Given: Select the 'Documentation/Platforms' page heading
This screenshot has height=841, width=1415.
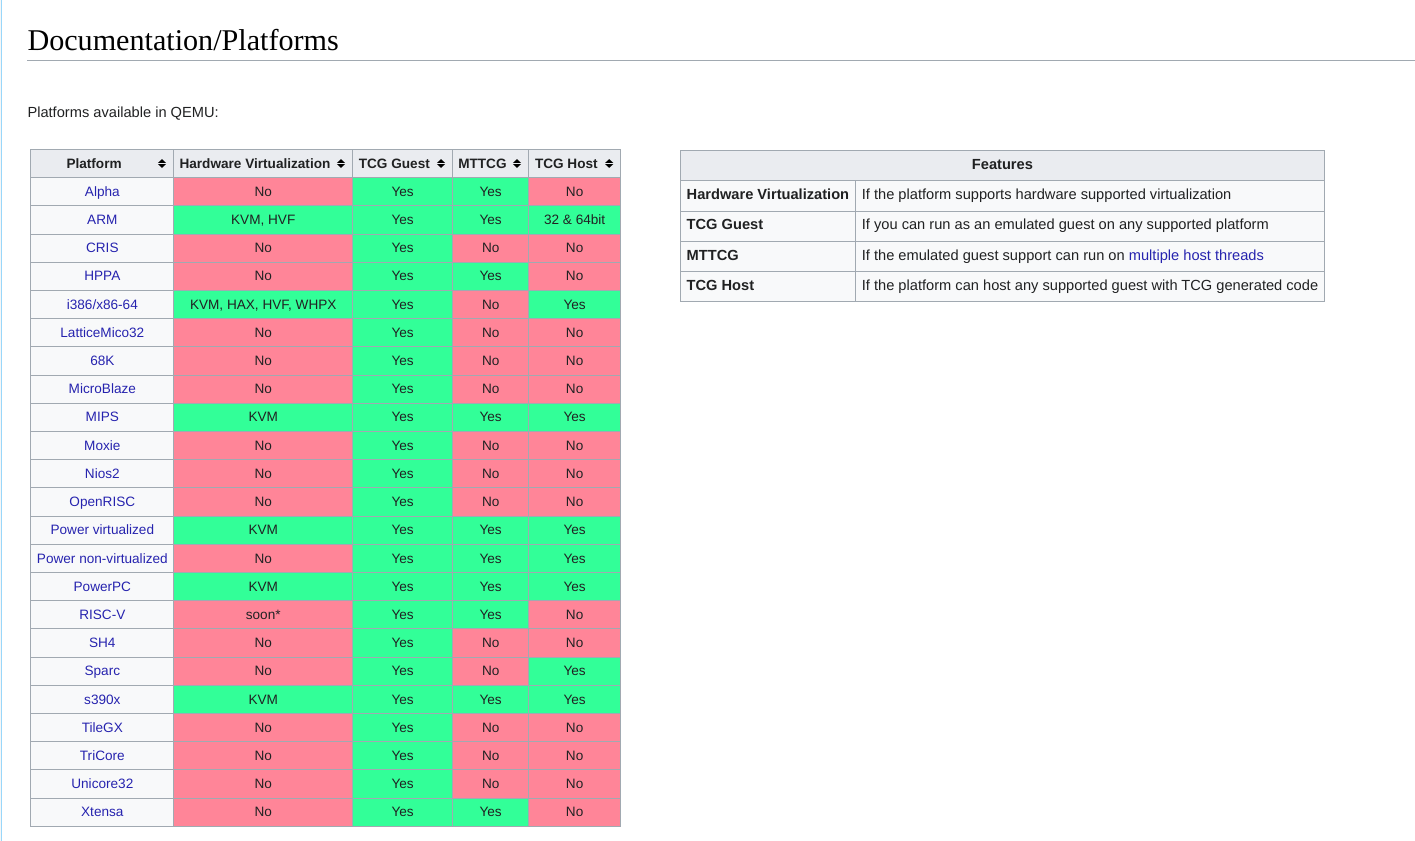Looking at the screenshot, I should (x=183, y=40).
